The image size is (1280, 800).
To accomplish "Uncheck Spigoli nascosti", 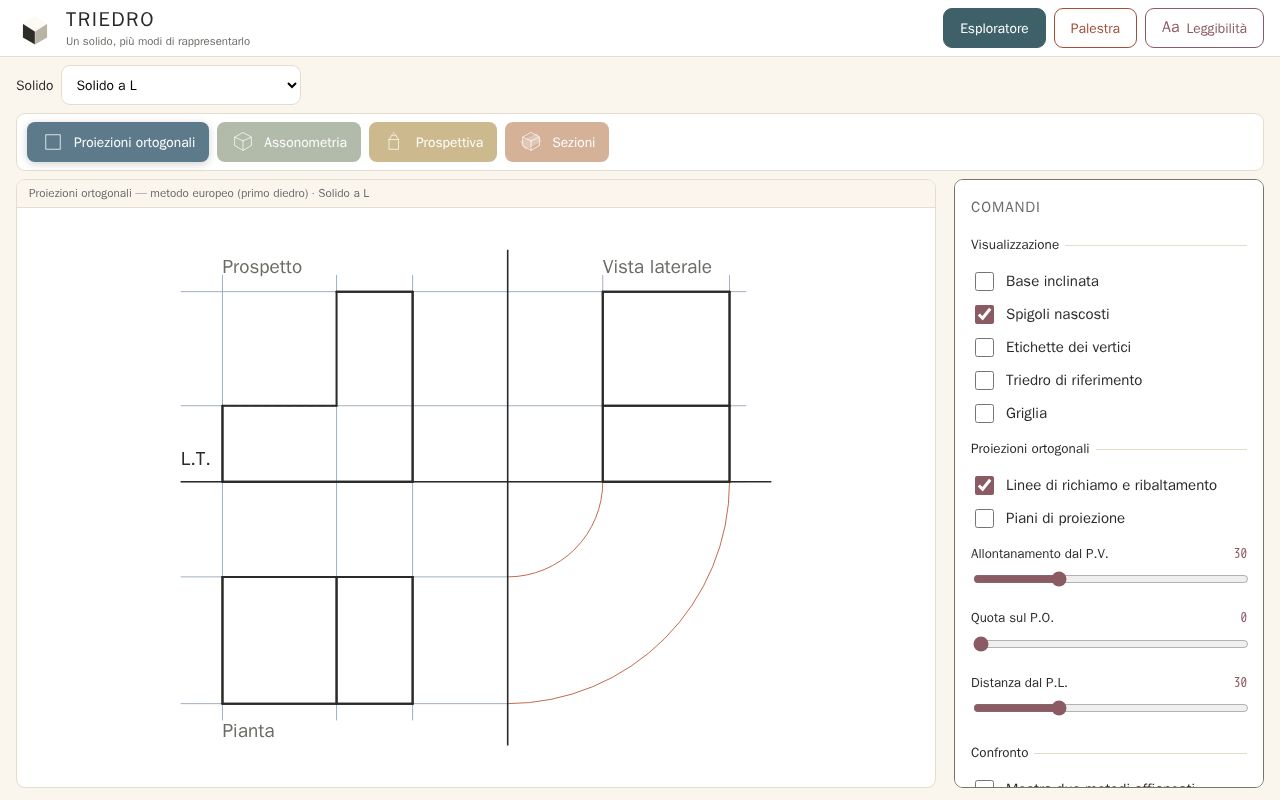I will point(984,314).
